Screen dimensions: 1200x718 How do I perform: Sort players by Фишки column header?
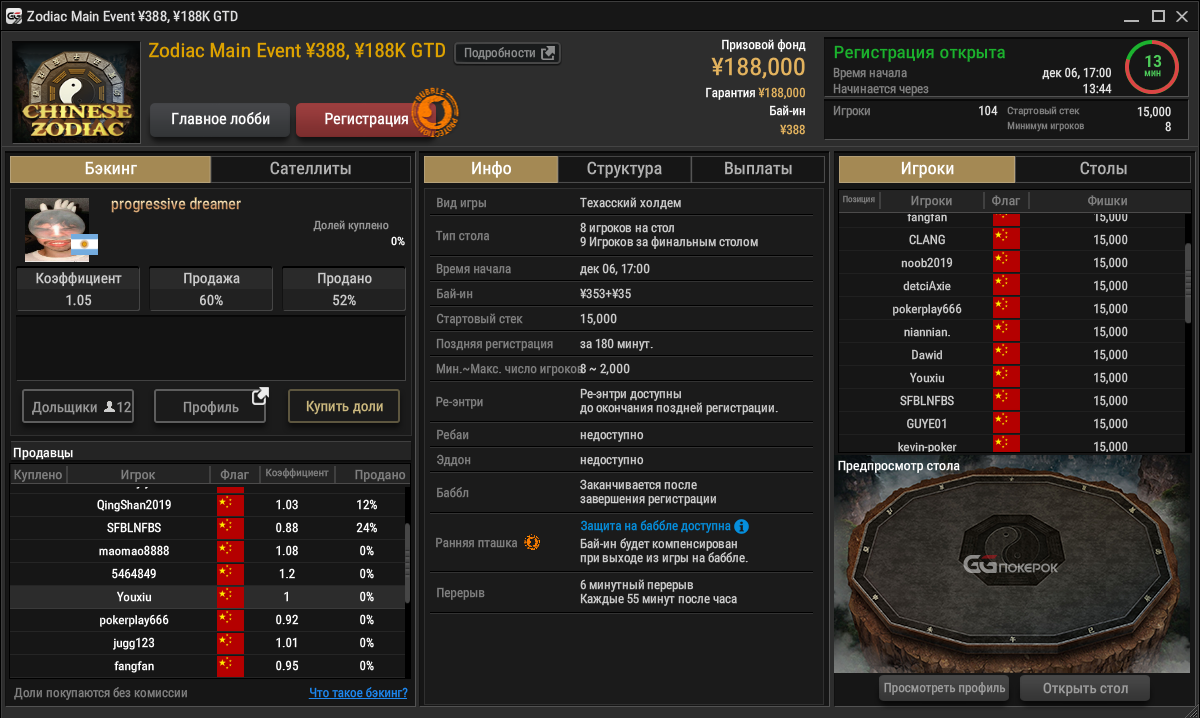pyautogui.click(x=1107, y=200)
